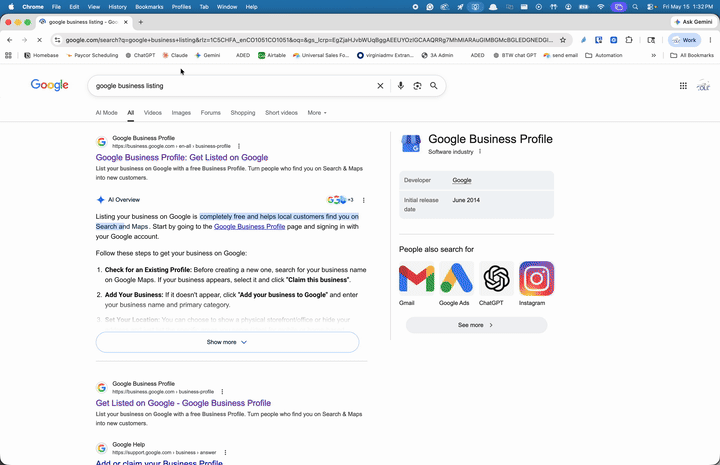Viewport: 720px width, 465px height.
Task: Open the Chrome extensions puzzle icon
Action: tap(629, 40)
